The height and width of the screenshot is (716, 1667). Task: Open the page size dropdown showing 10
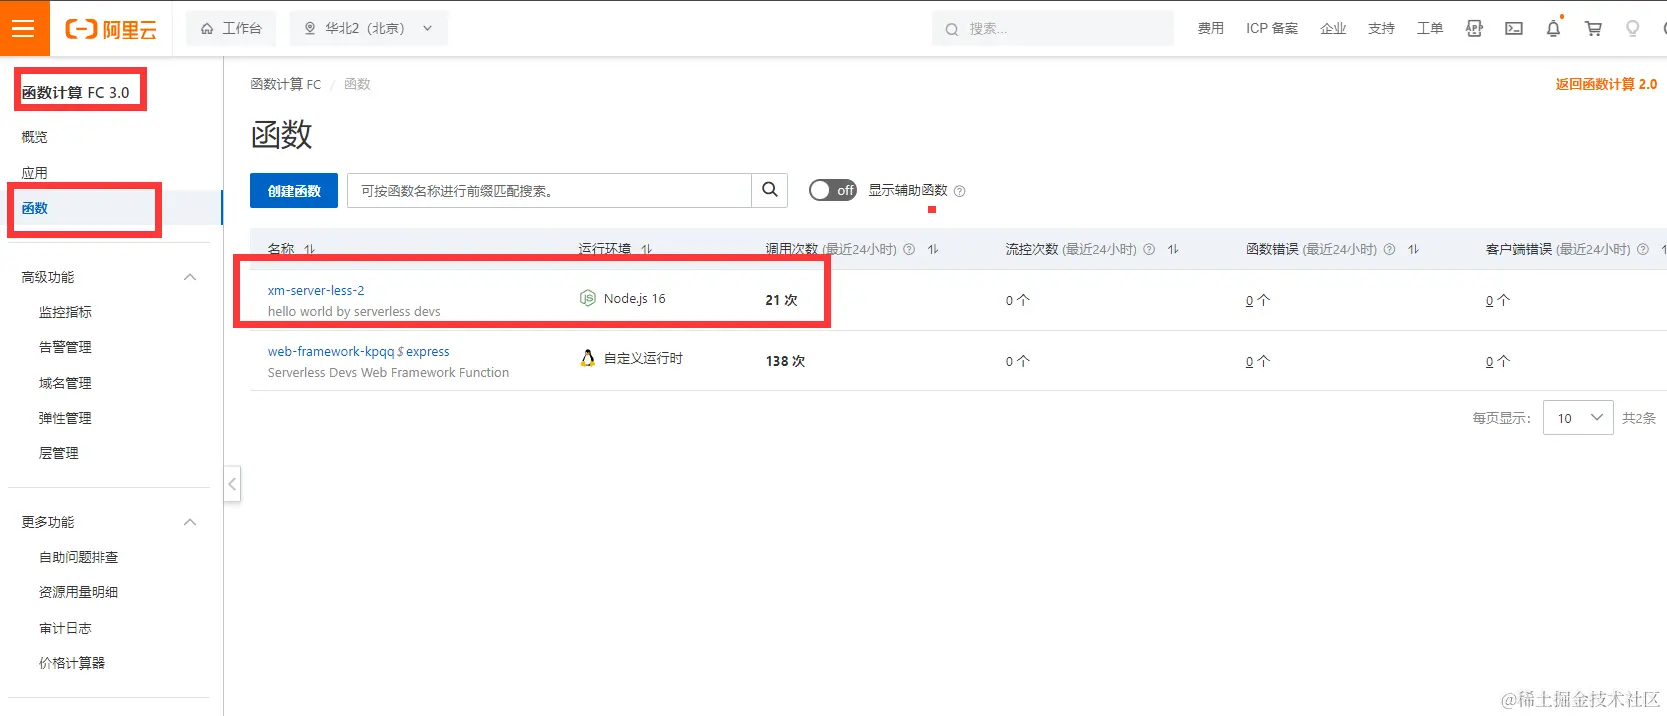(x=1578, y=418)
